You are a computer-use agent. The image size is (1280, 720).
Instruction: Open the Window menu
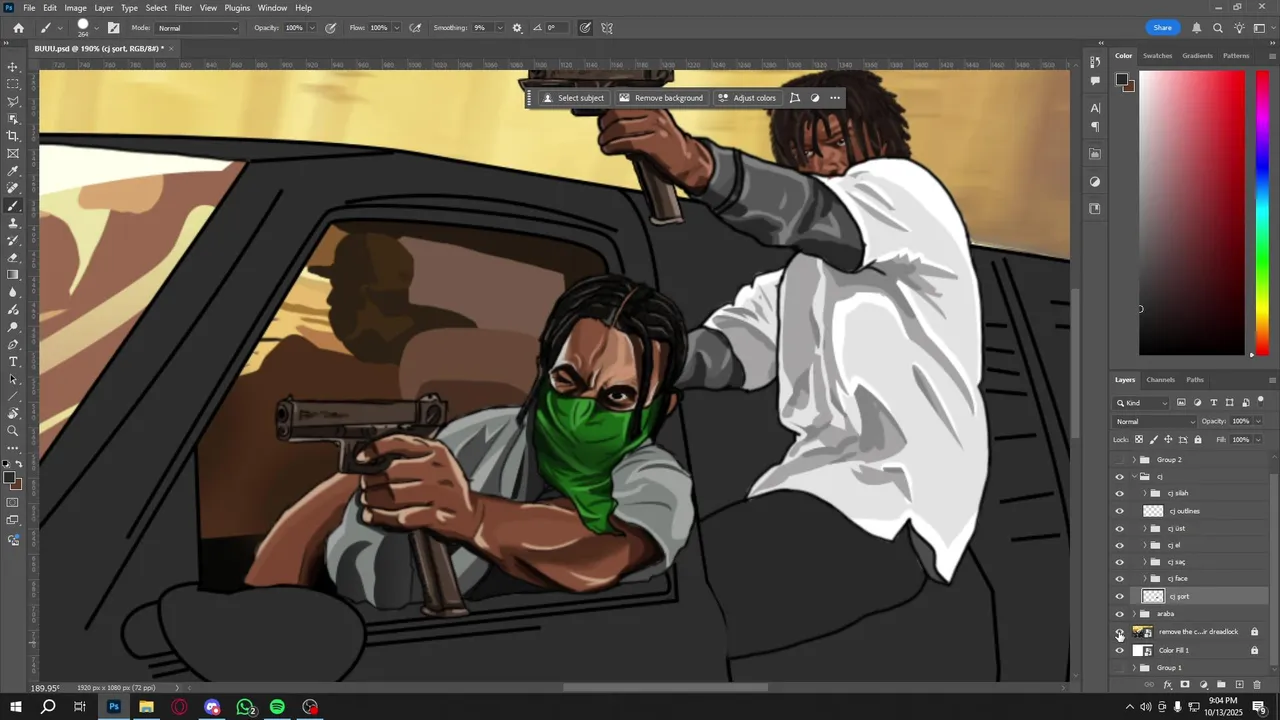pos(272,7)
